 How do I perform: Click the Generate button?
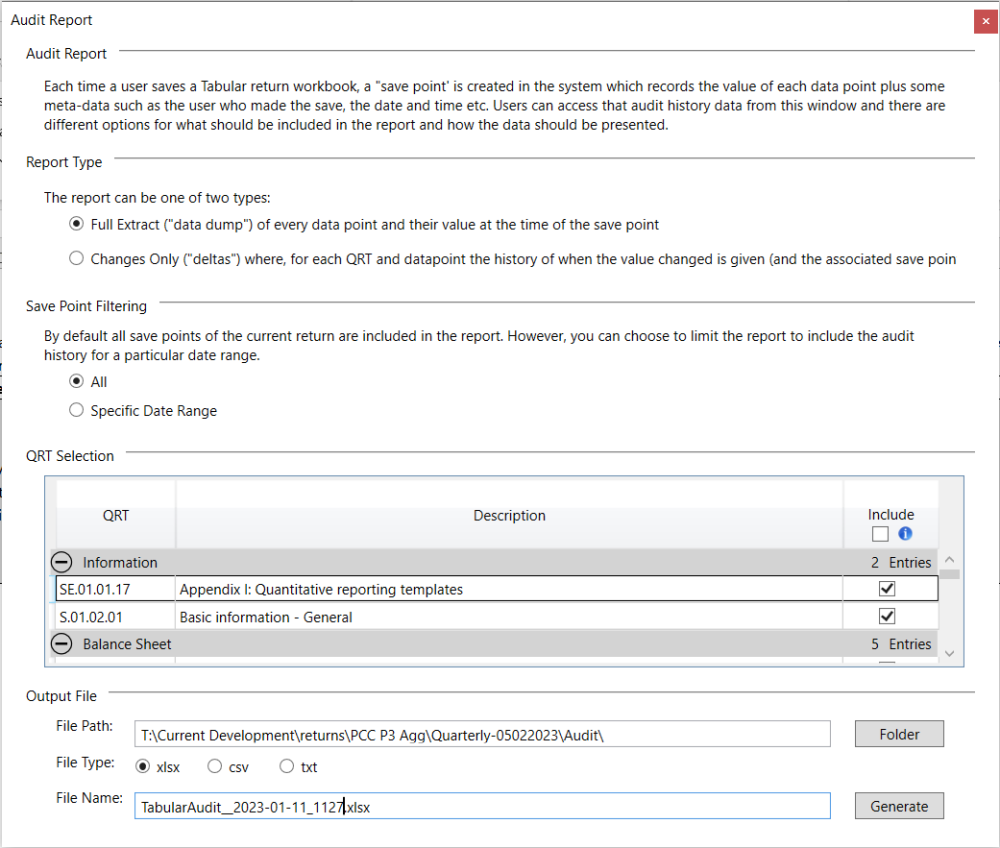pos(898,805)
